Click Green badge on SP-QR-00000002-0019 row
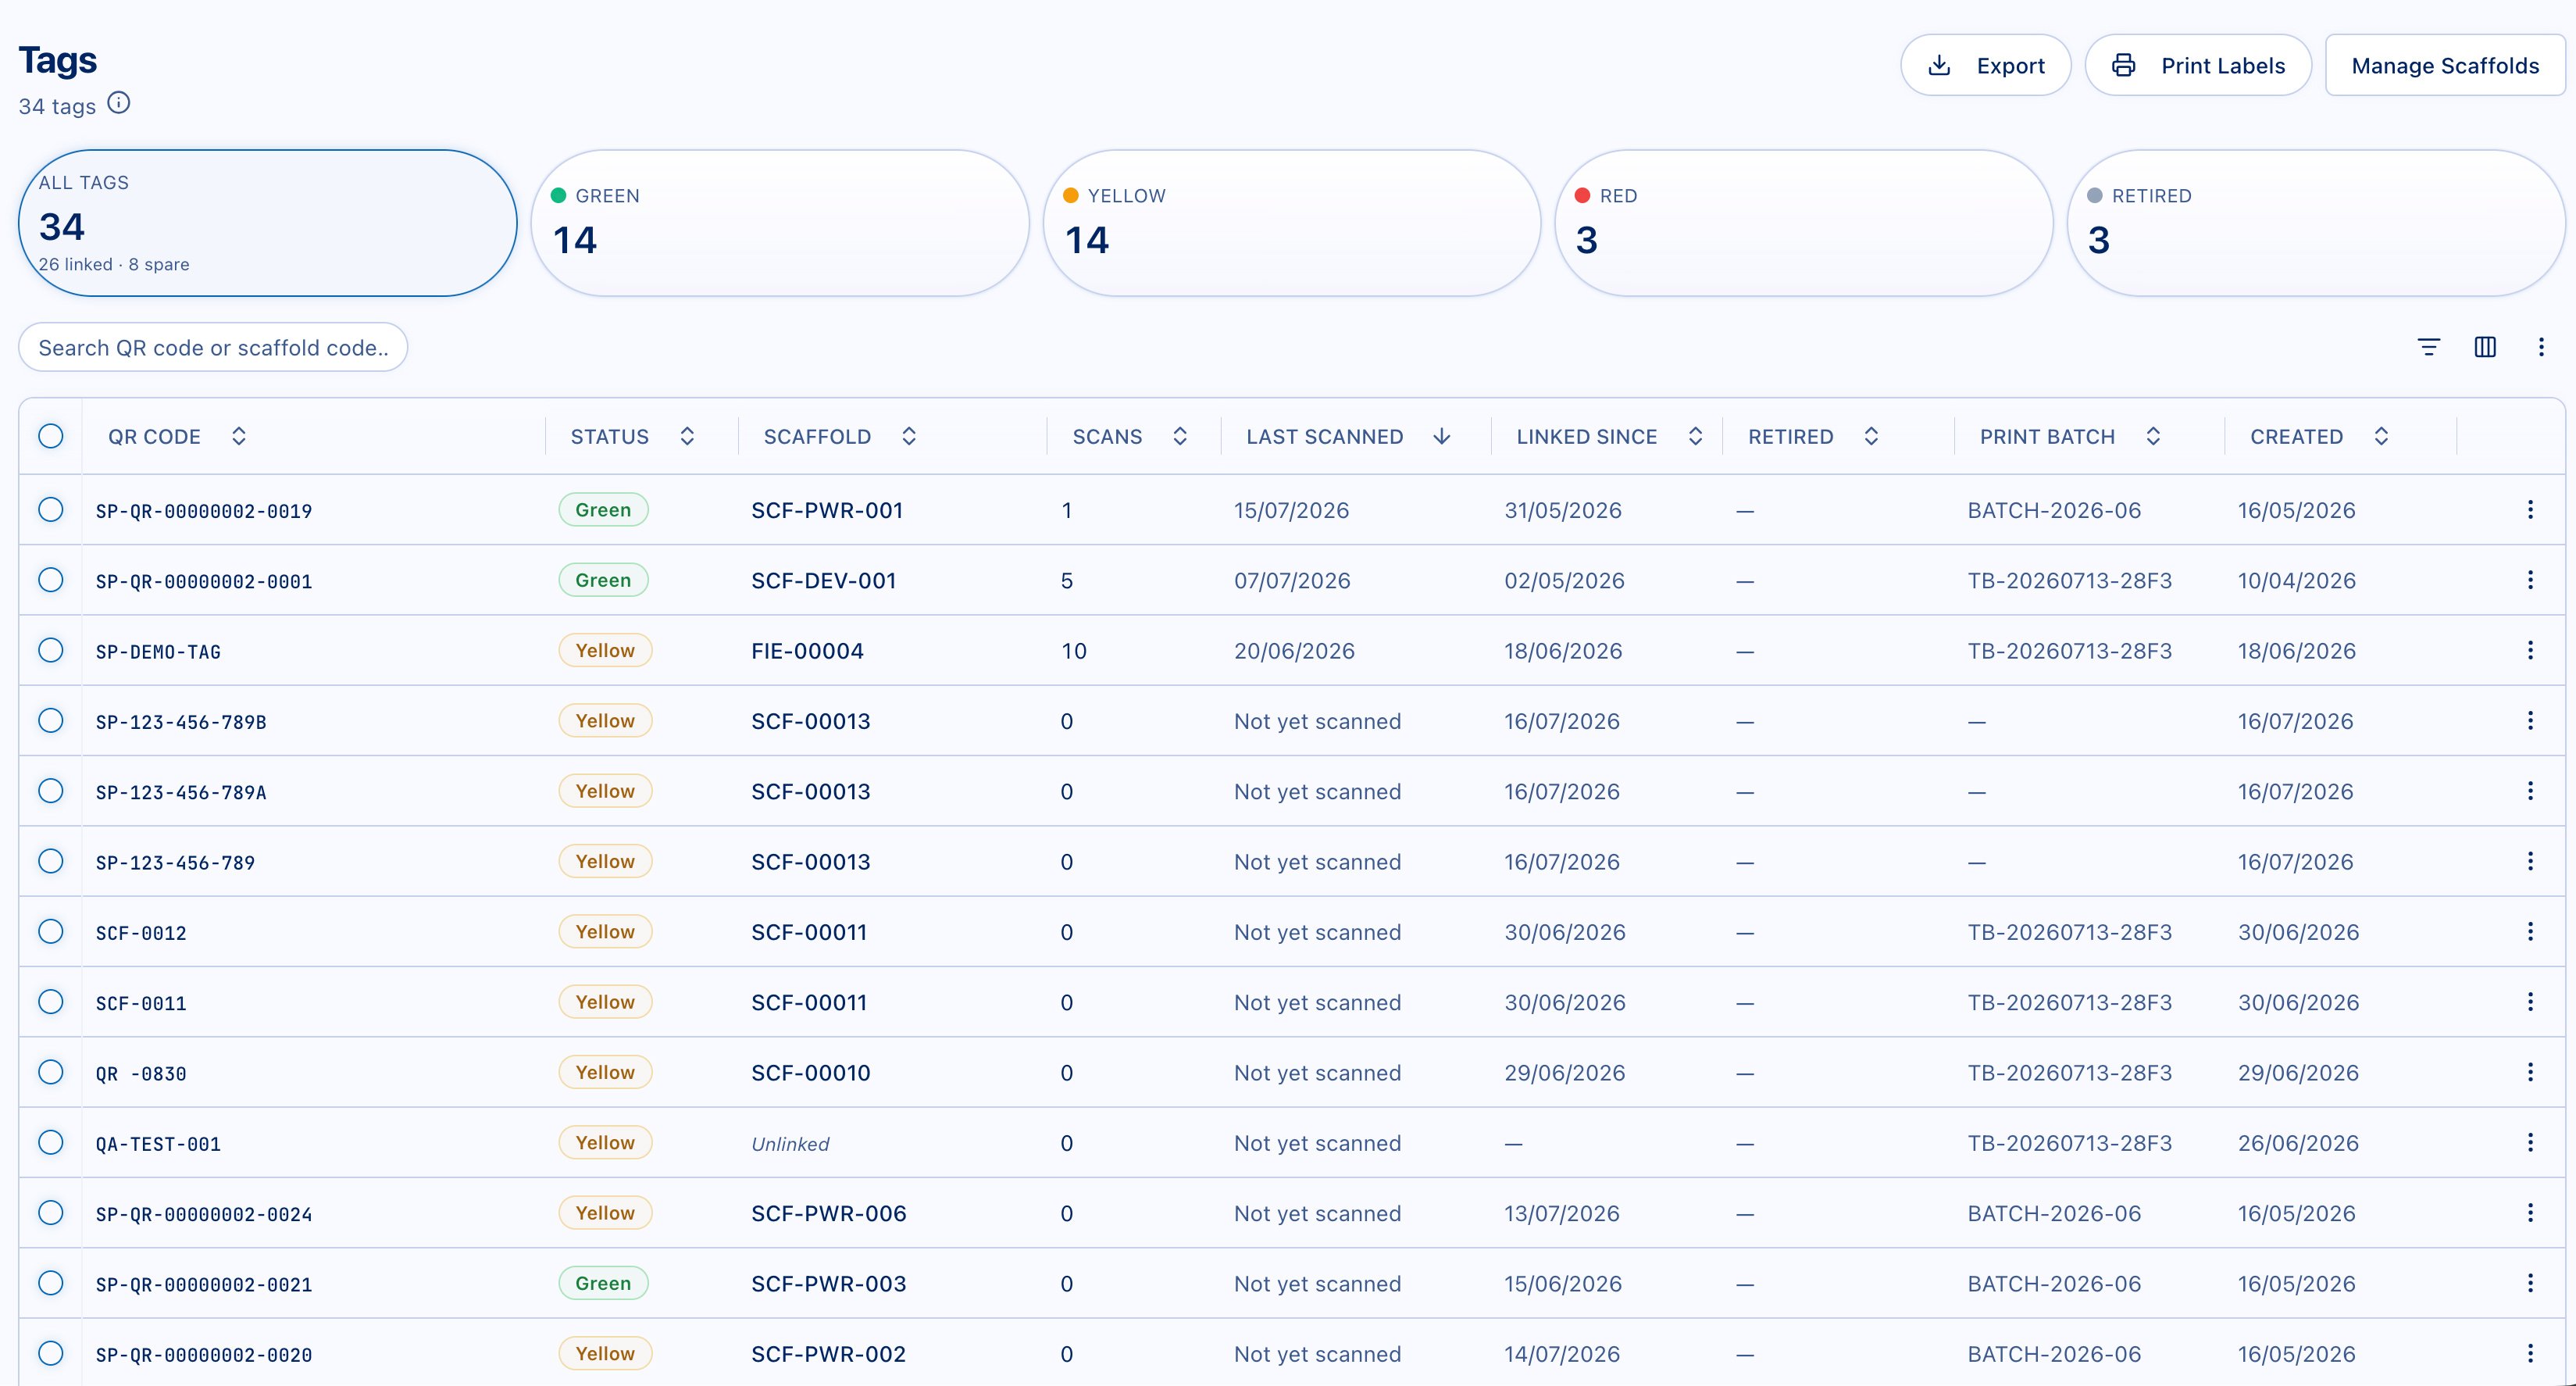2576x1386 pixels. [x=603, y=510]
